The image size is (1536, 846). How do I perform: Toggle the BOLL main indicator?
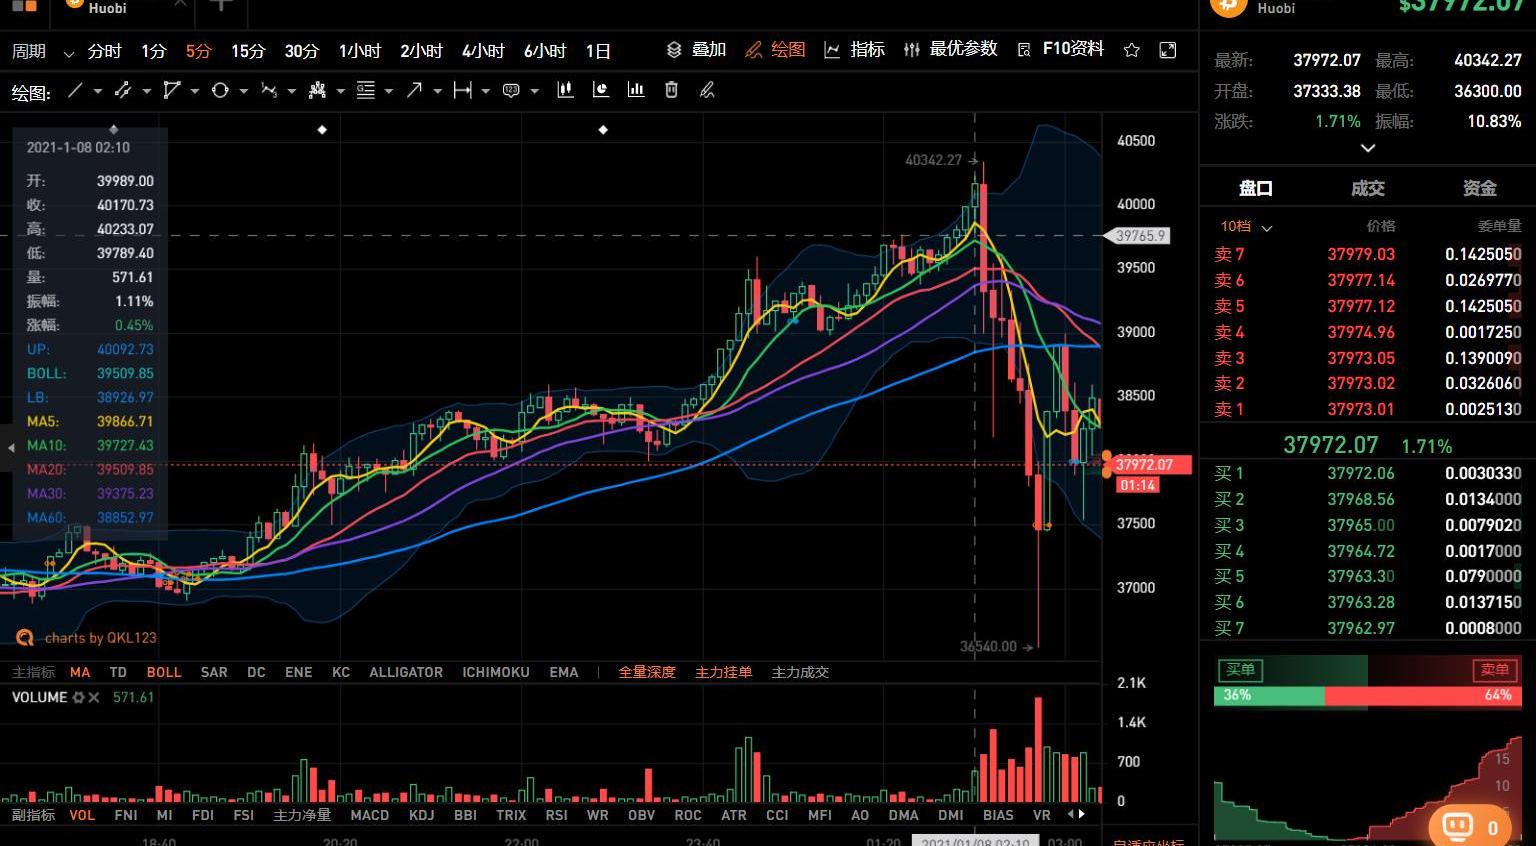(x=164, y=672)
